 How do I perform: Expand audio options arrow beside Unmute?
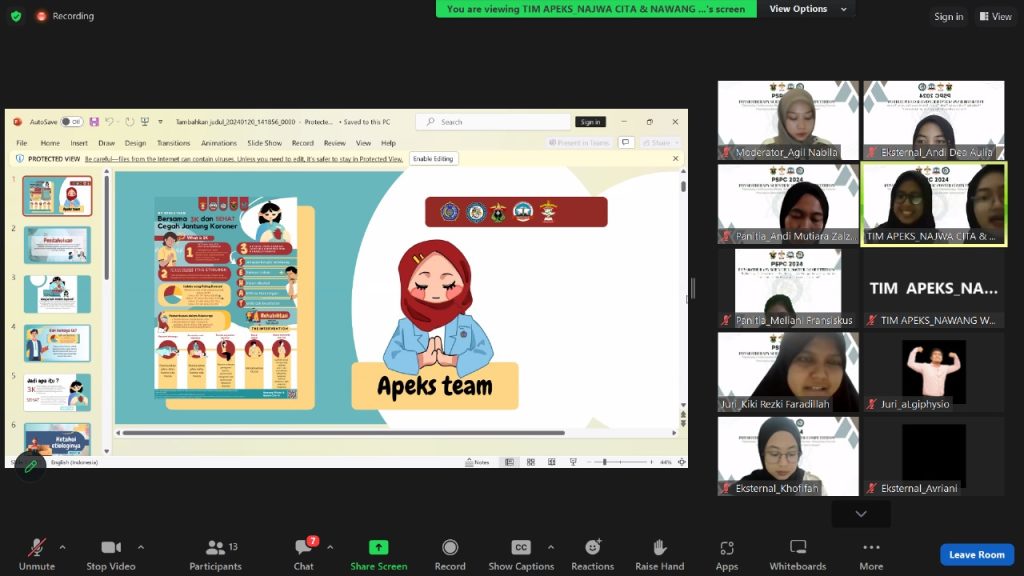[62, 547]
